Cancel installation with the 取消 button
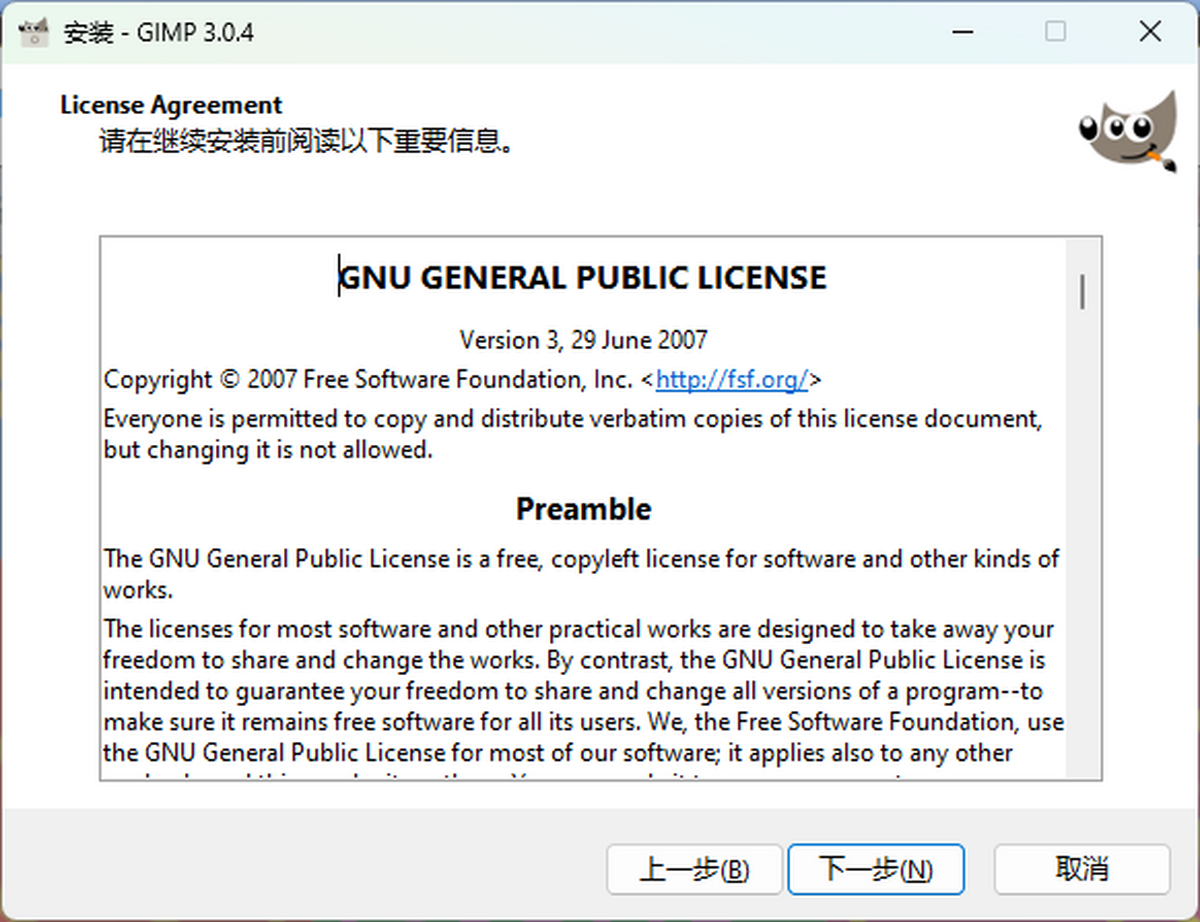The height and width of the screenshot is (922, 1200). 1081,868
